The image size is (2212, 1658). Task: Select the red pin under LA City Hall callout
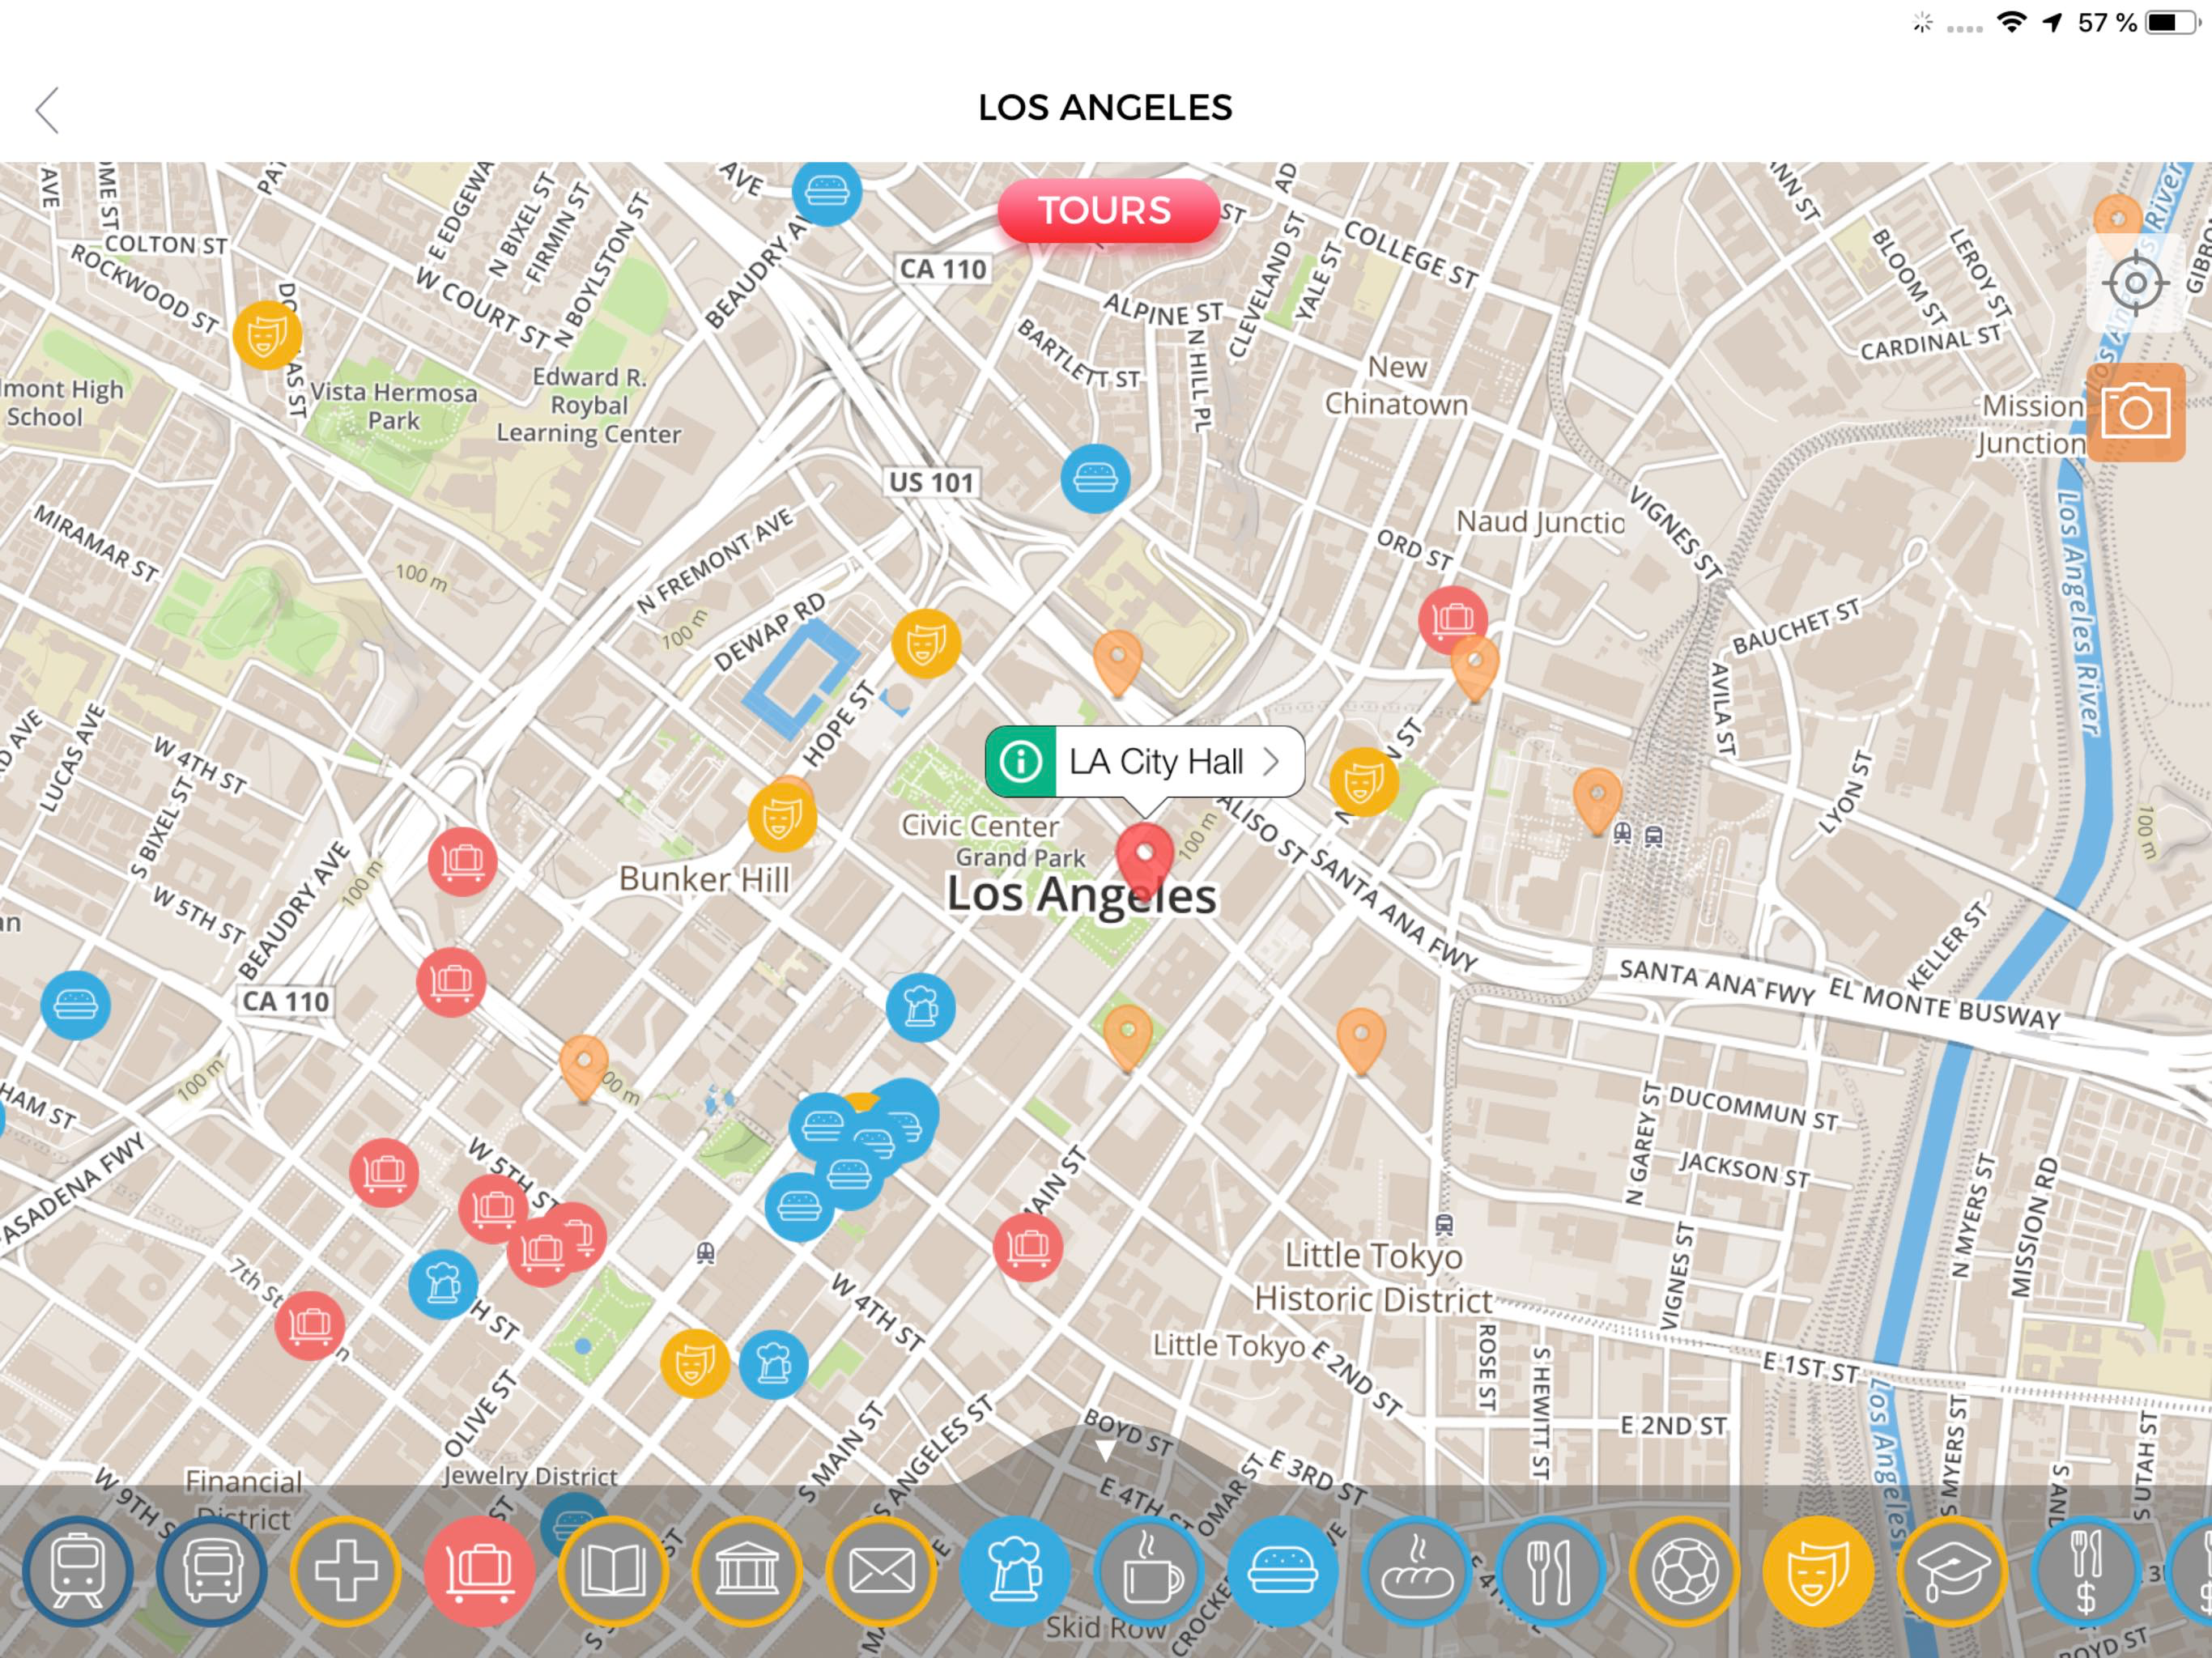click(x=1144, y=858)
